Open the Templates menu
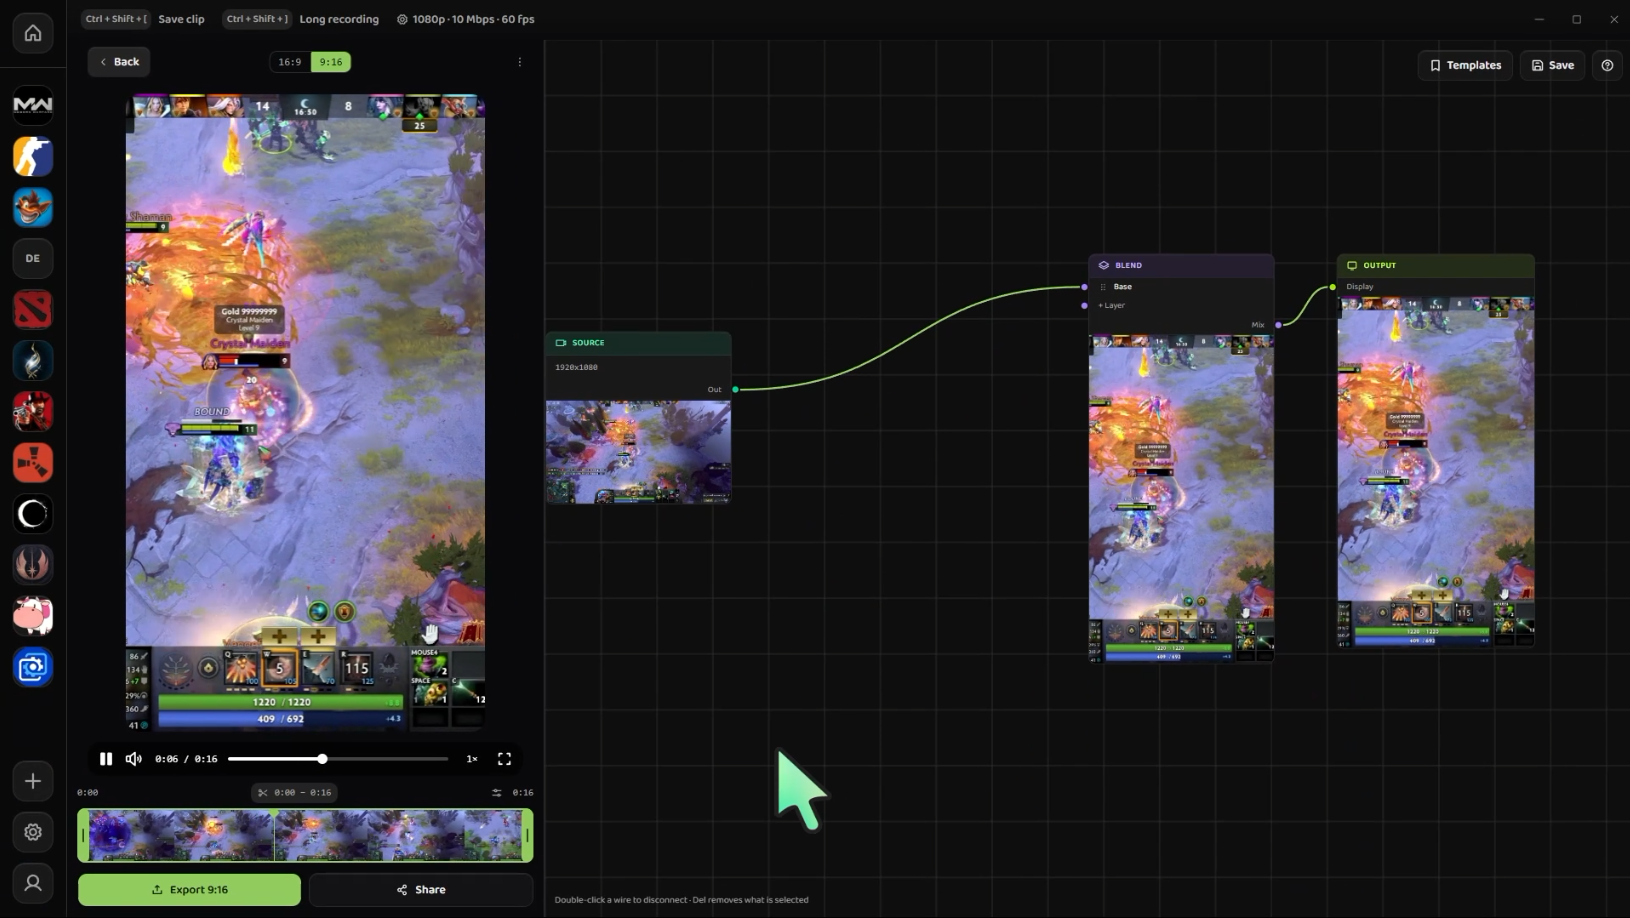Image resolution: width=1630 pixels, height=918 pixels. [x=1465, y=65]
